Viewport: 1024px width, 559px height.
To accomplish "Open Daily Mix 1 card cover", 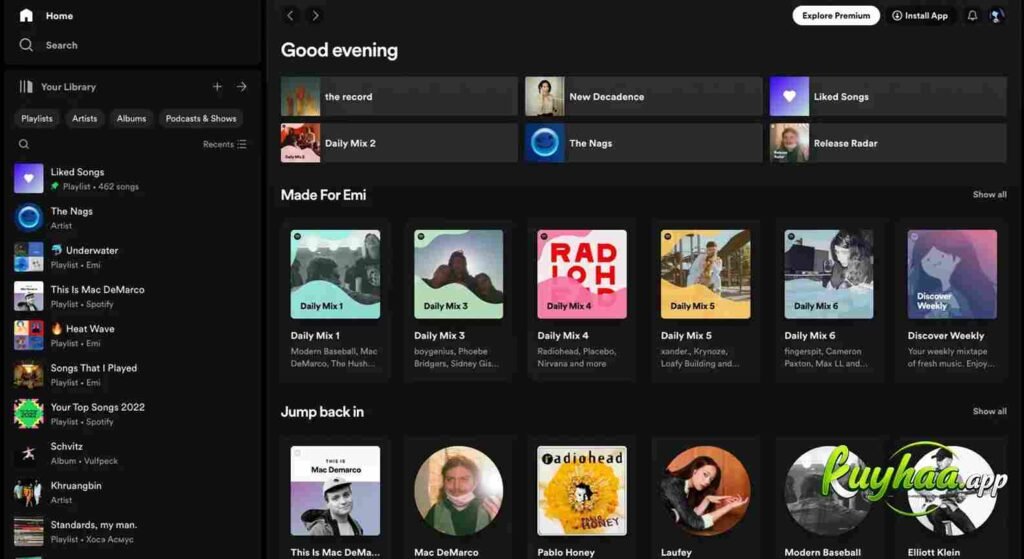I will click(x=335, y=274).
